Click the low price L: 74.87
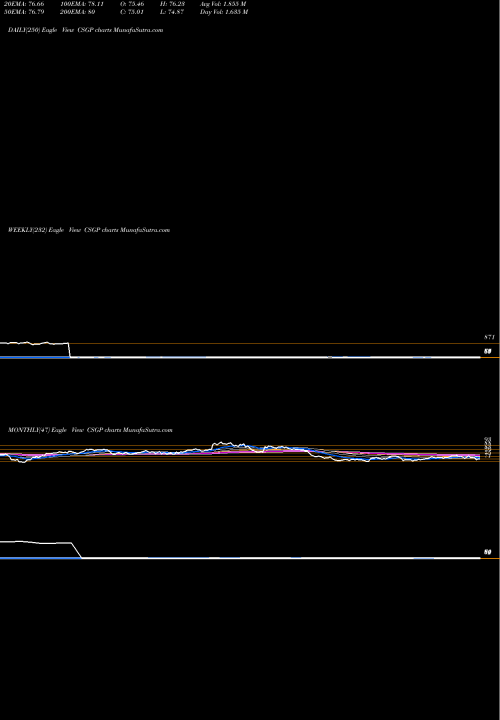Viewport: 500px width, 720px height. (172, 12)
